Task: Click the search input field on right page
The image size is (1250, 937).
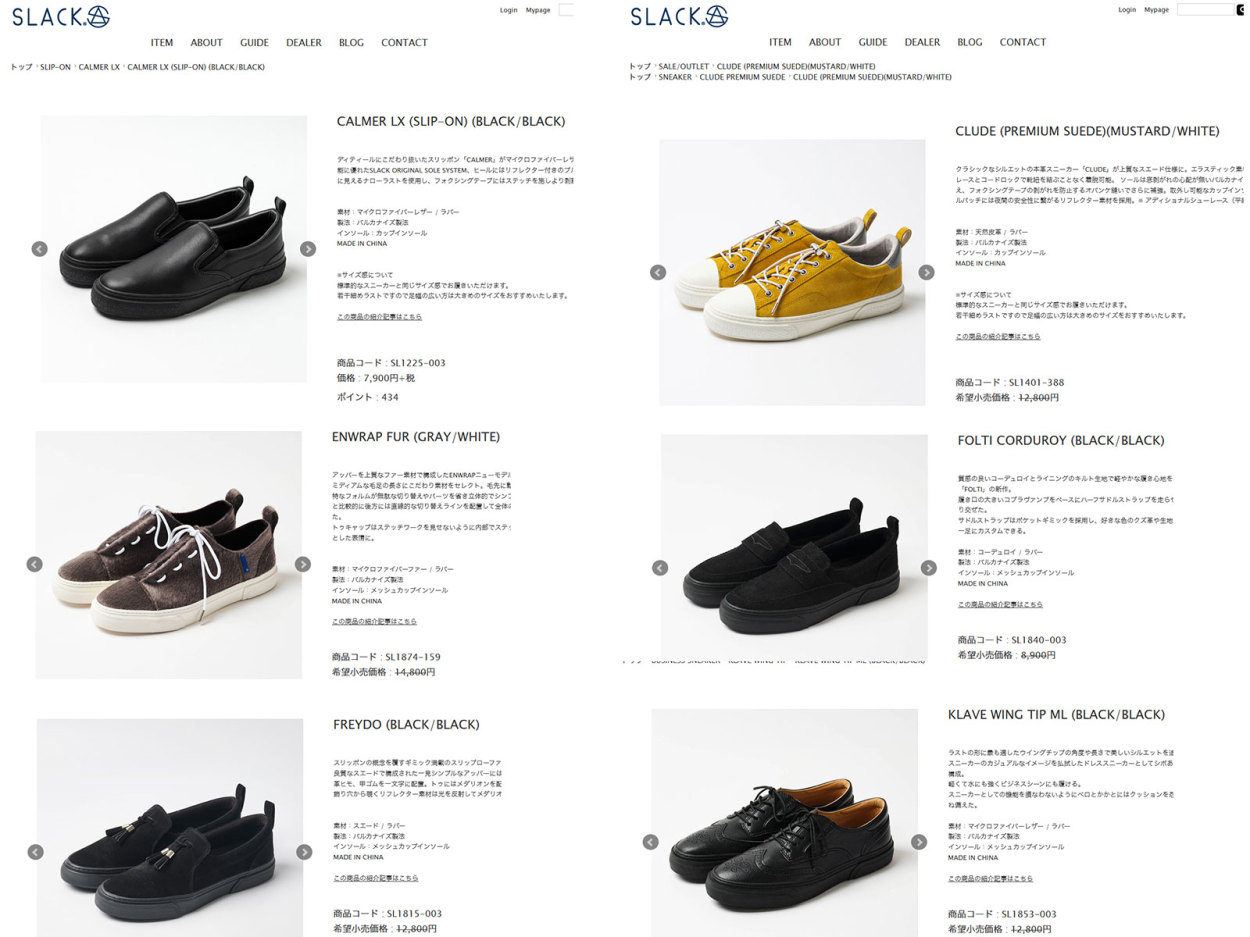Action: click(1206, 10)
